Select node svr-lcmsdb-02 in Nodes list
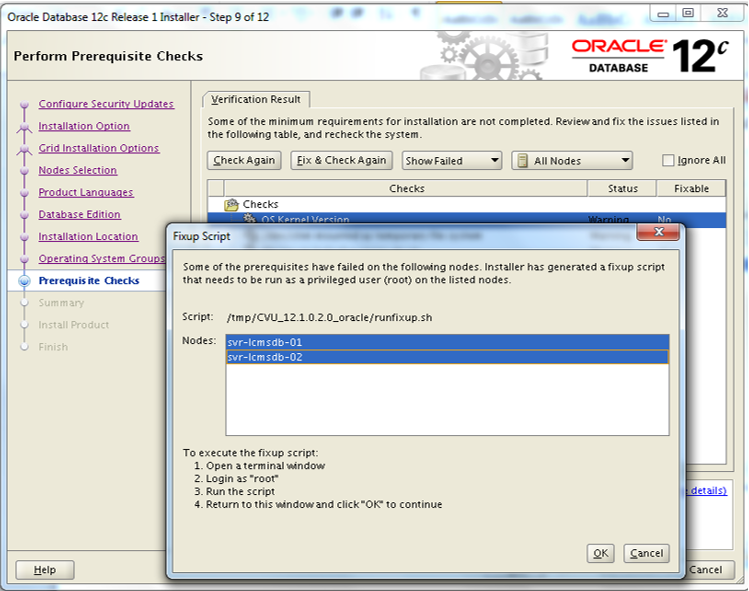 pos(447,357)
